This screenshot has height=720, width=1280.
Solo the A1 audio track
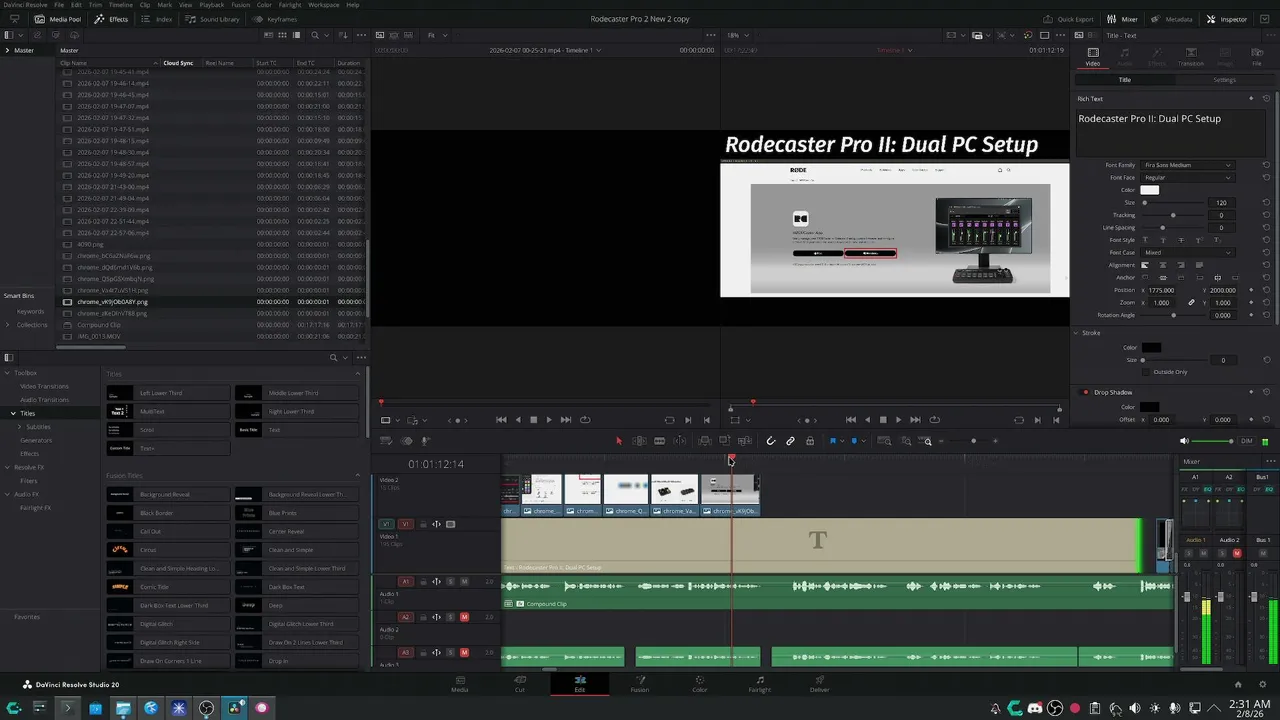450,582
